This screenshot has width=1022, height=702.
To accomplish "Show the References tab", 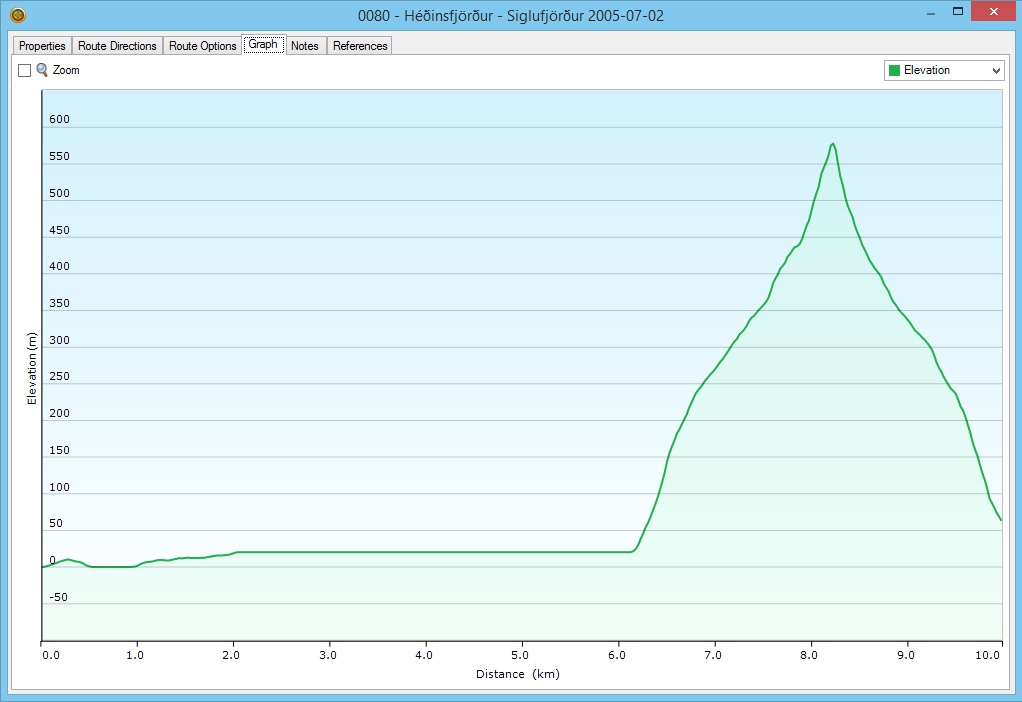I will pos(360,46).
